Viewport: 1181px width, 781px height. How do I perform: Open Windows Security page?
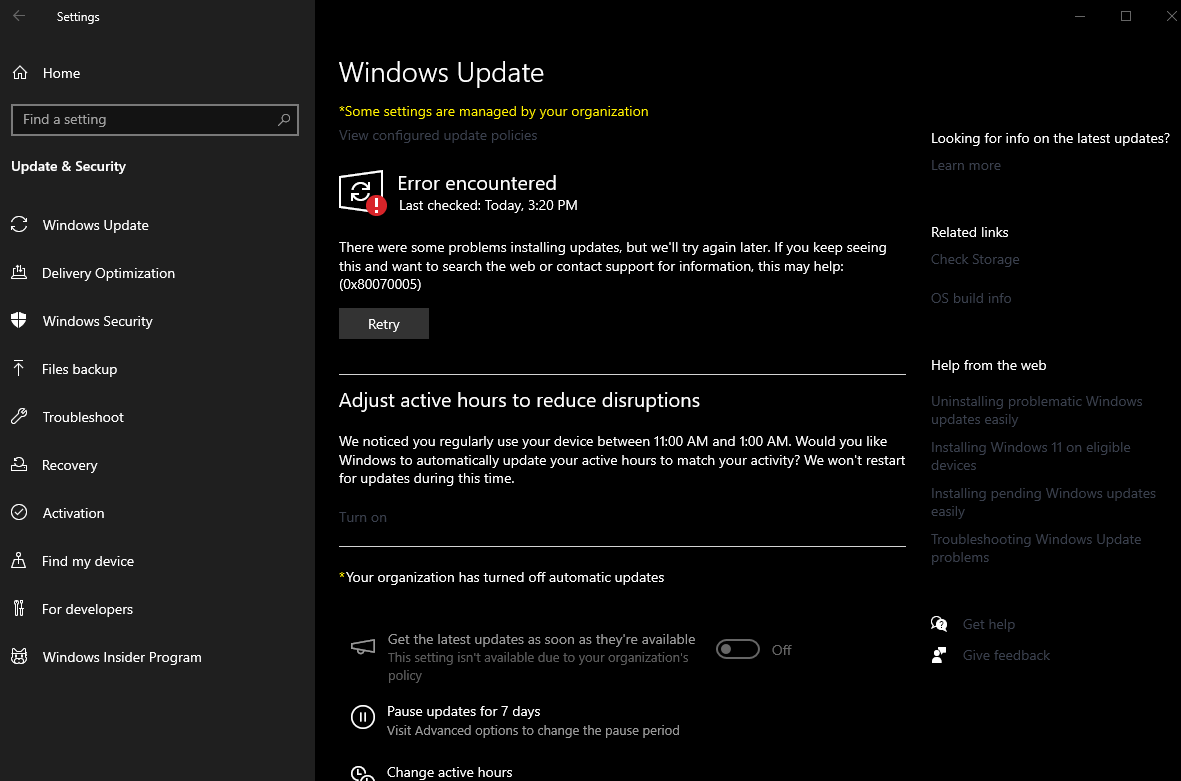pos(98,321)
